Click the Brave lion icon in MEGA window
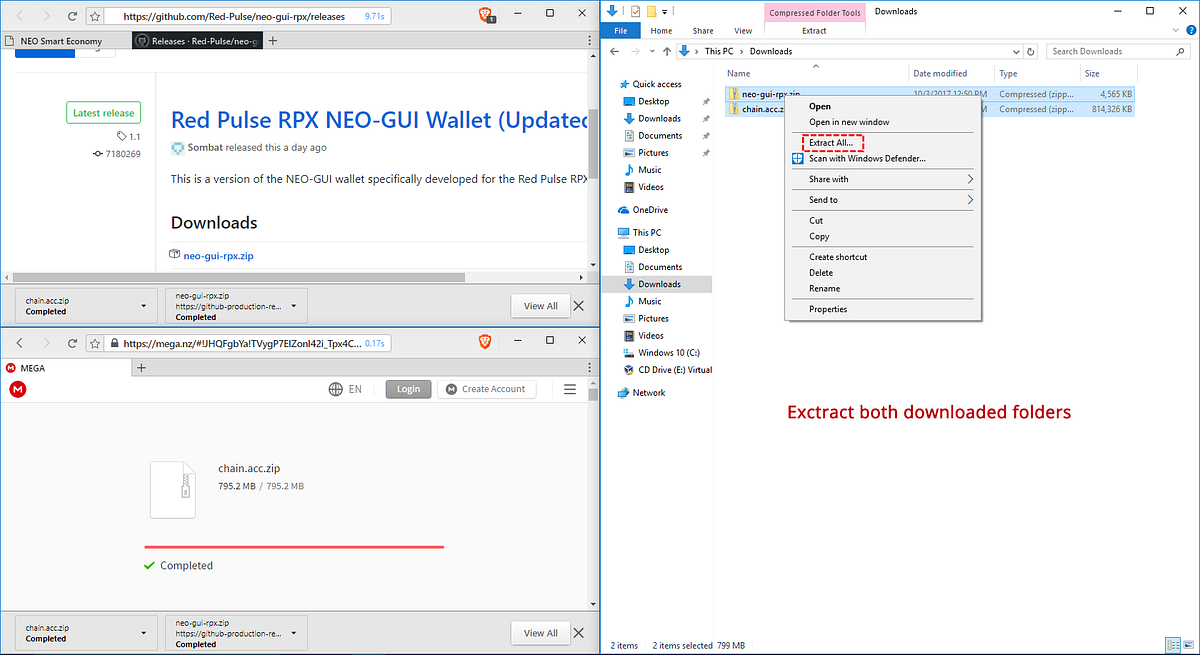Viewport: 1200px width, 655px height. [x=485, y=342]
